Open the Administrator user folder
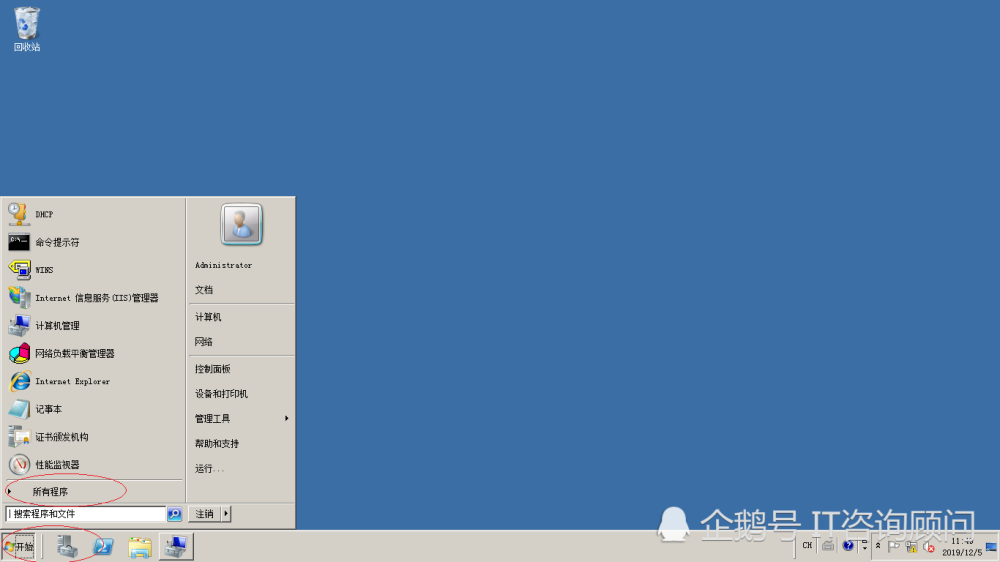Screen dimensions: 1000x562 click(x=223, y=265)
